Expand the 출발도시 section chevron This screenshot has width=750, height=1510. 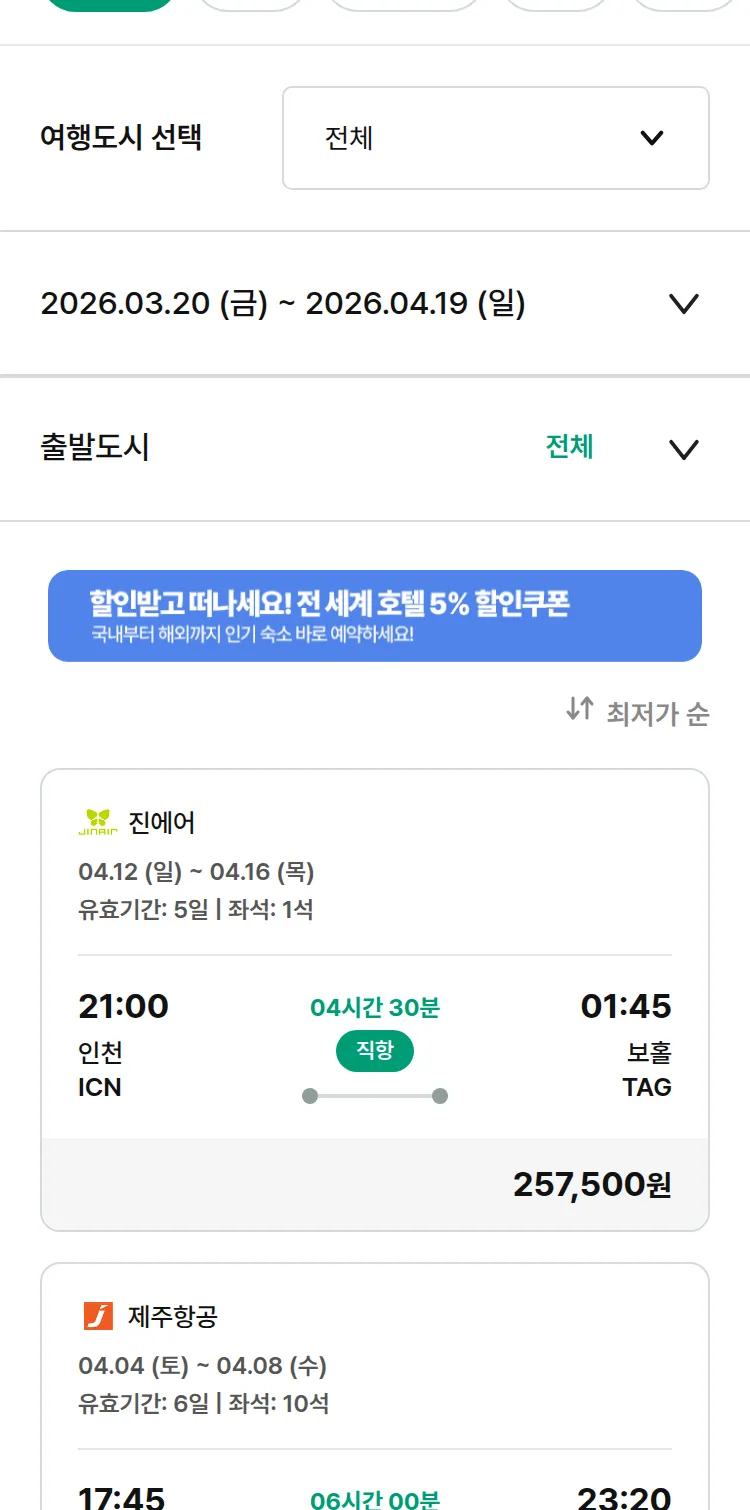tap(683, 449)
